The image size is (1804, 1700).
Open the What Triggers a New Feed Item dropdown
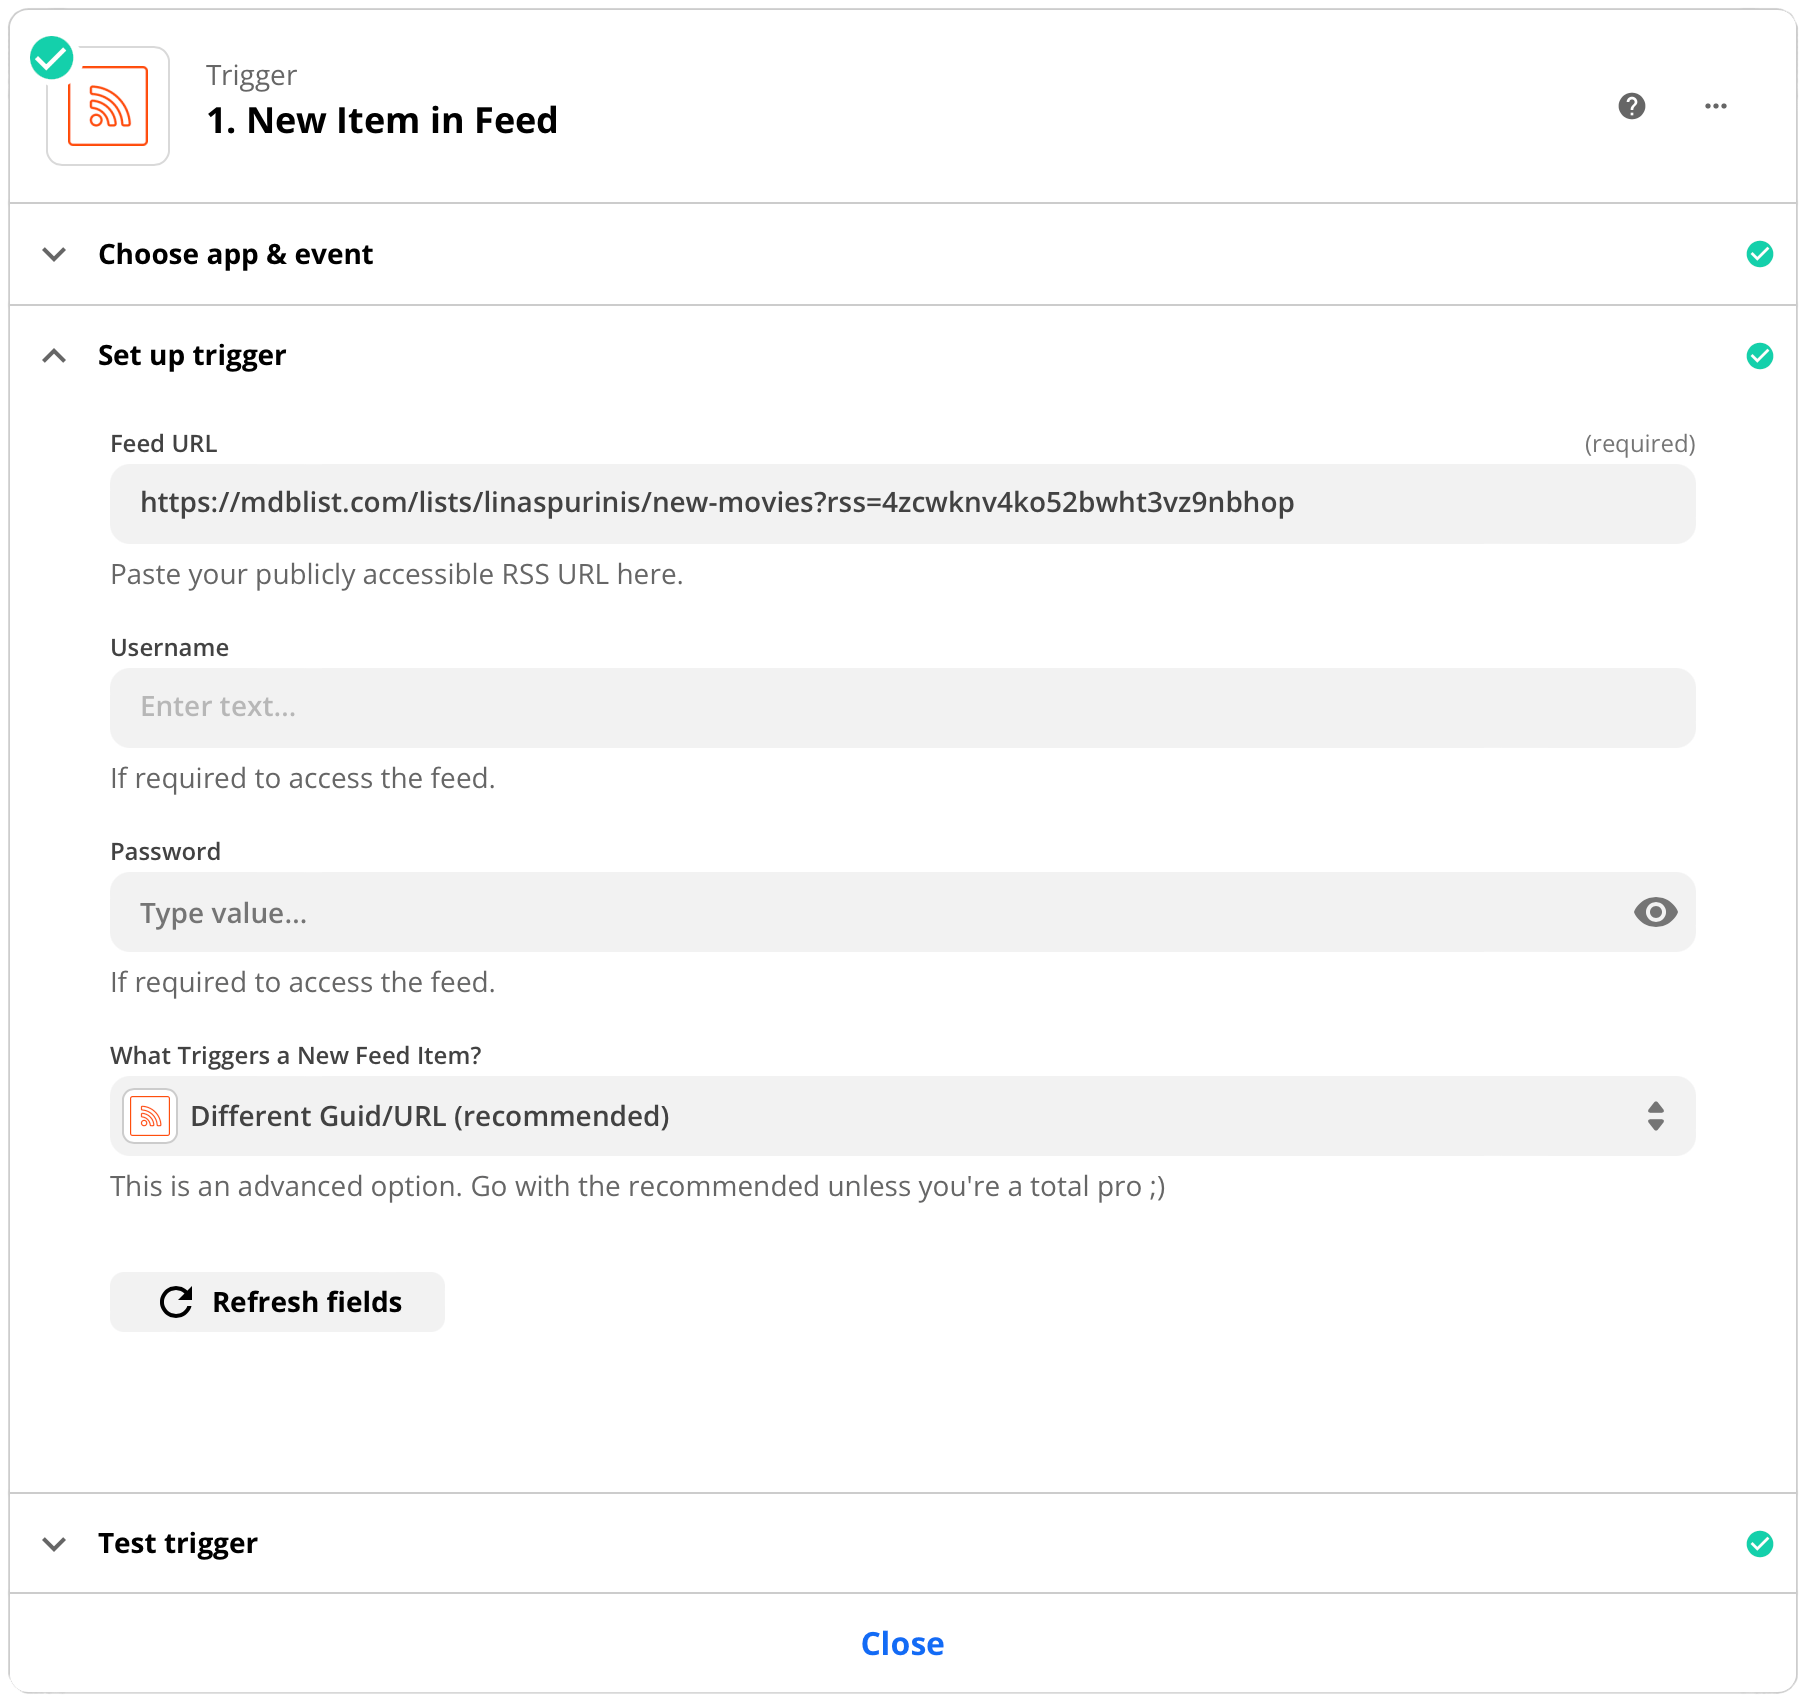(900, 1116)
